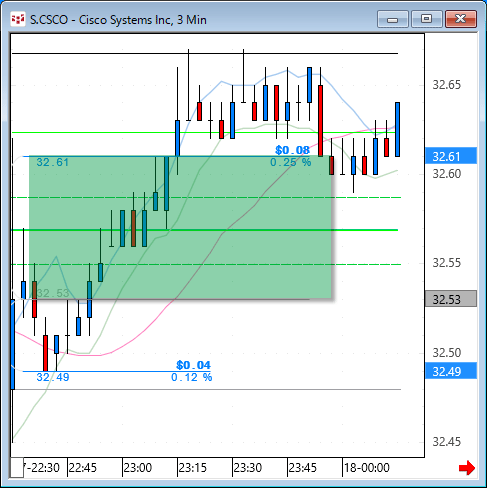Viewport: 487px width, 488px height.
Task: Click the 32.53 label inside the green box
Action: (53, 293)
